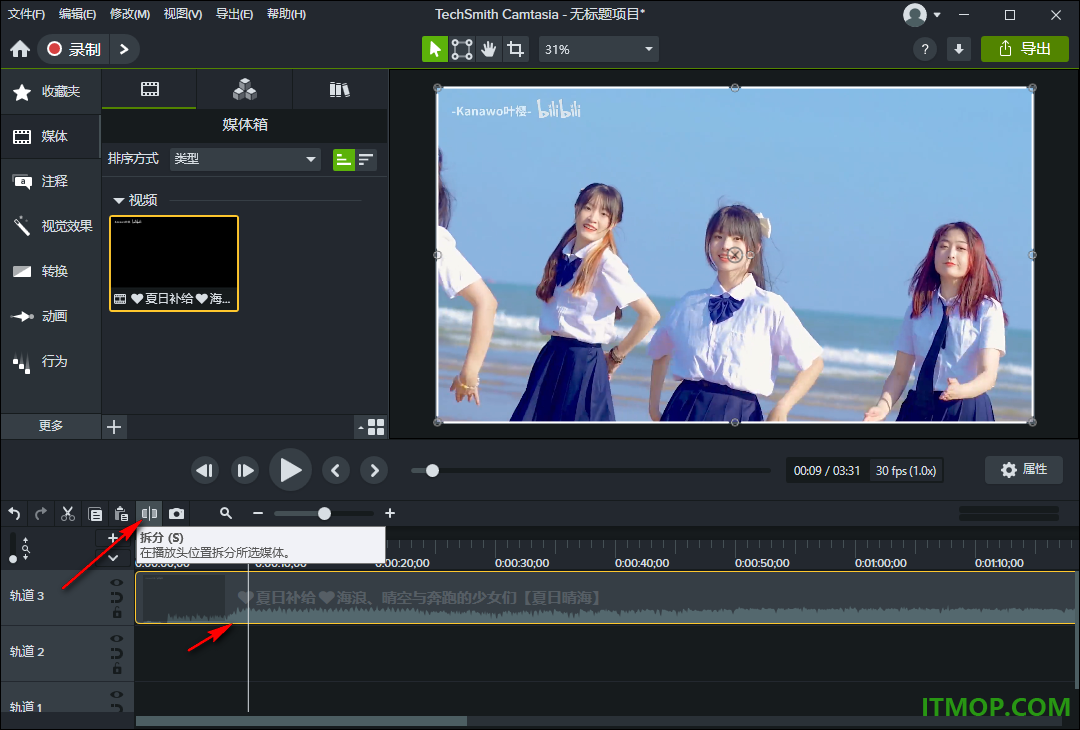
Task: Zoom in timeline with plus icon
Action: [390, 513]
